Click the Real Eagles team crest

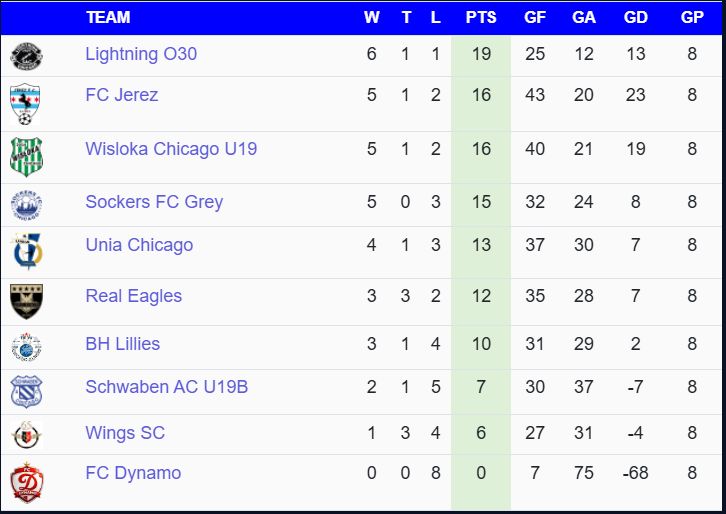[x=26, y=300]
